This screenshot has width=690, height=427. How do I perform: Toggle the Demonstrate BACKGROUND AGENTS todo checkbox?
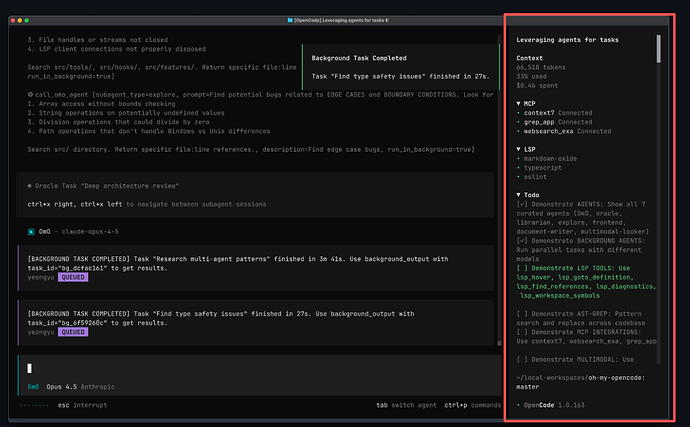click(x=522, y=241)
